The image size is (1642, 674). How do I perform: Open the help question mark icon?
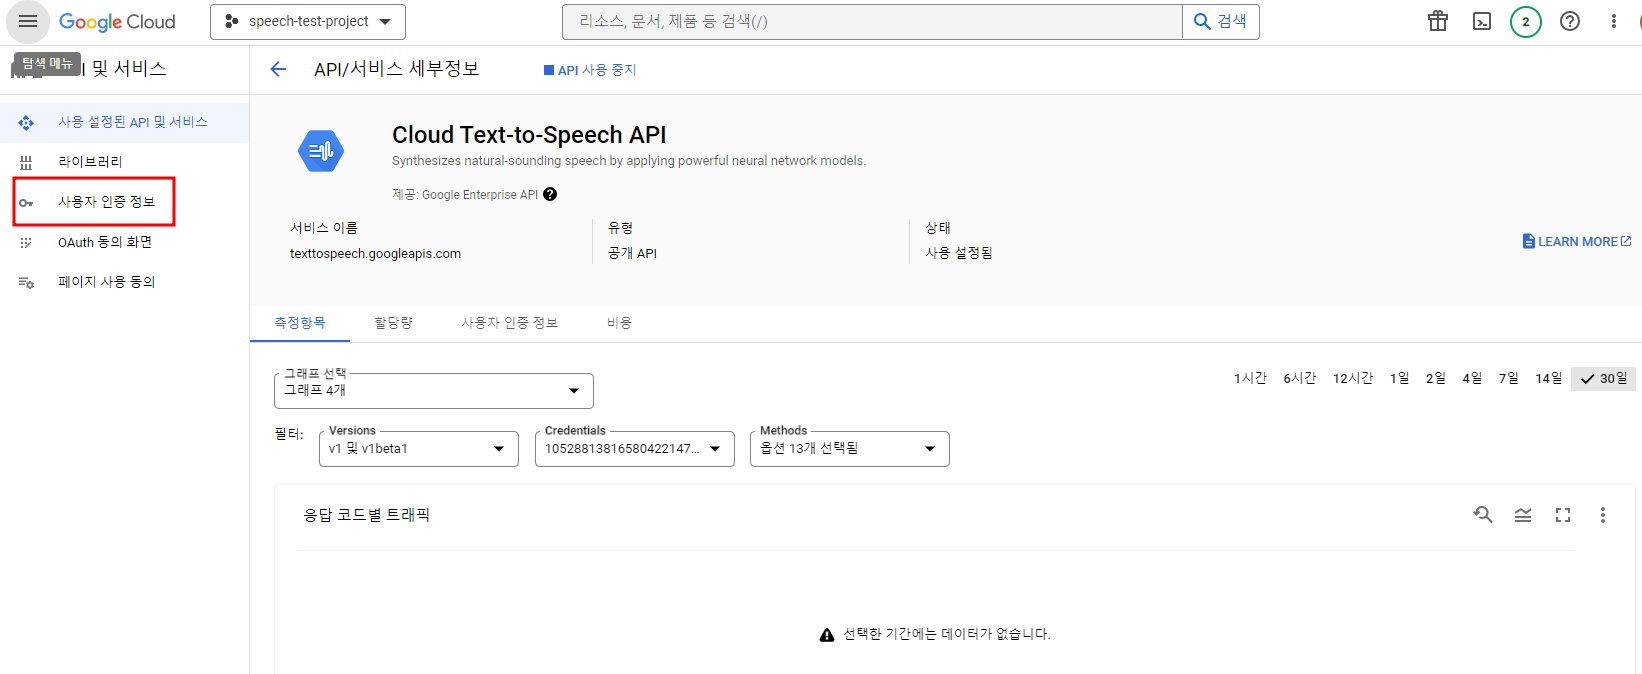tap(1570, 21)
